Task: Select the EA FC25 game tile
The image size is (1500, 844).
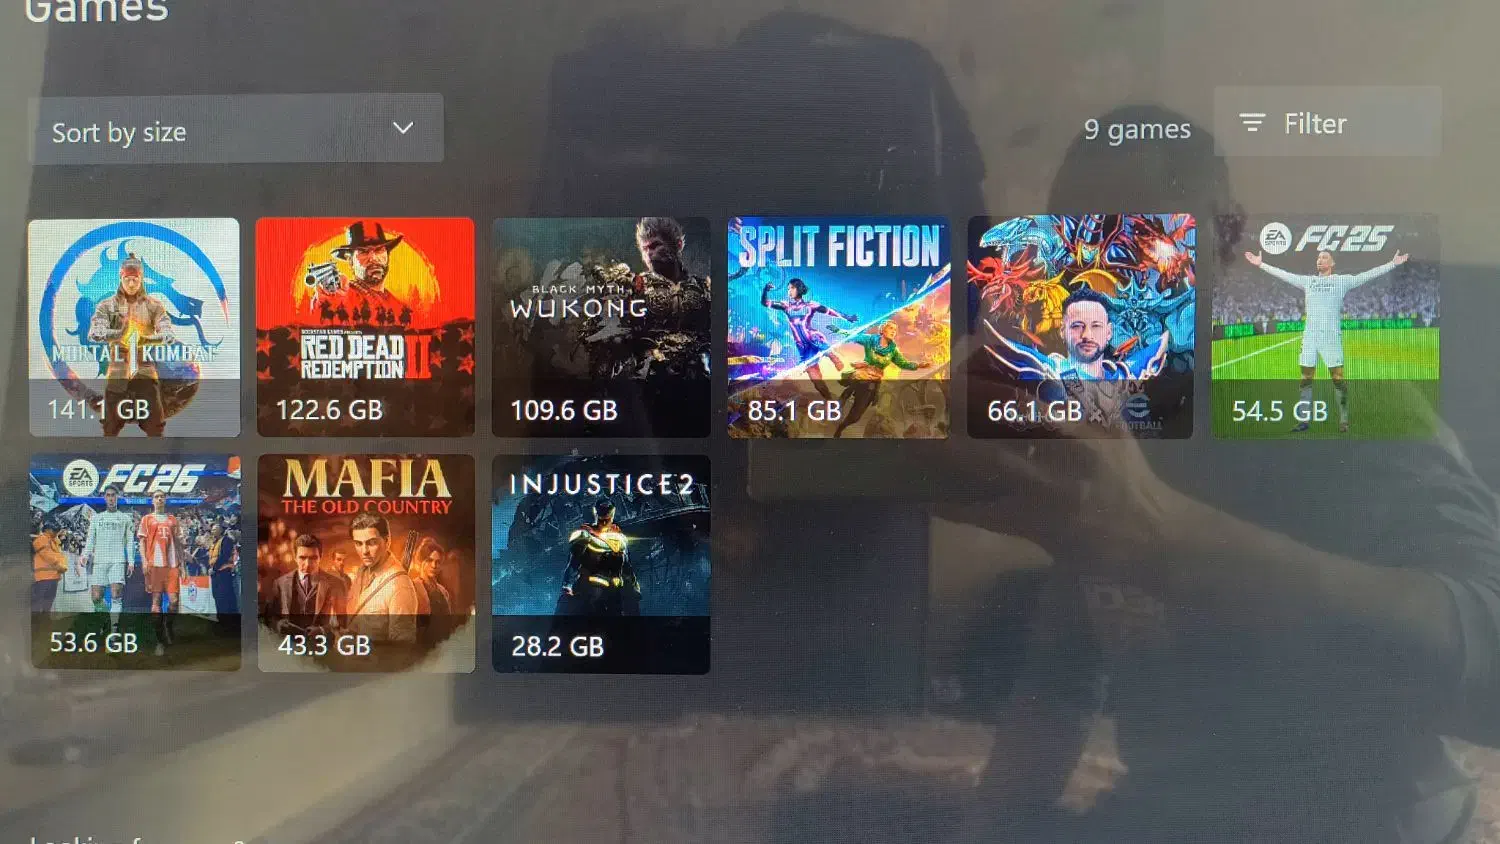Action: [x=1326, y=326]
